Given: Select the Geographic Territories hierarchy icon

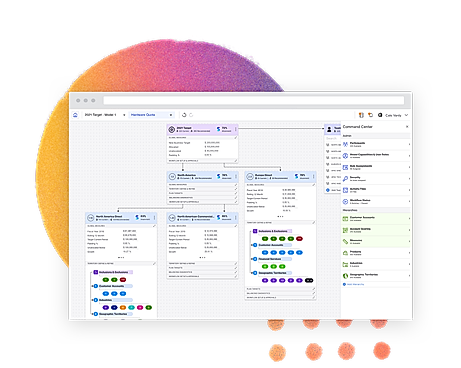Looking at the screenshot, I should [345, 276].
